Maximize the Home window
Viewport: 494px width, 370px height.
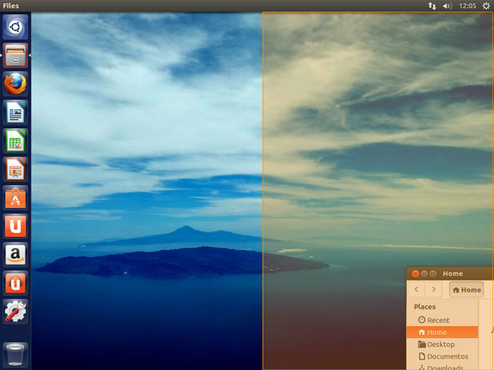433,274
